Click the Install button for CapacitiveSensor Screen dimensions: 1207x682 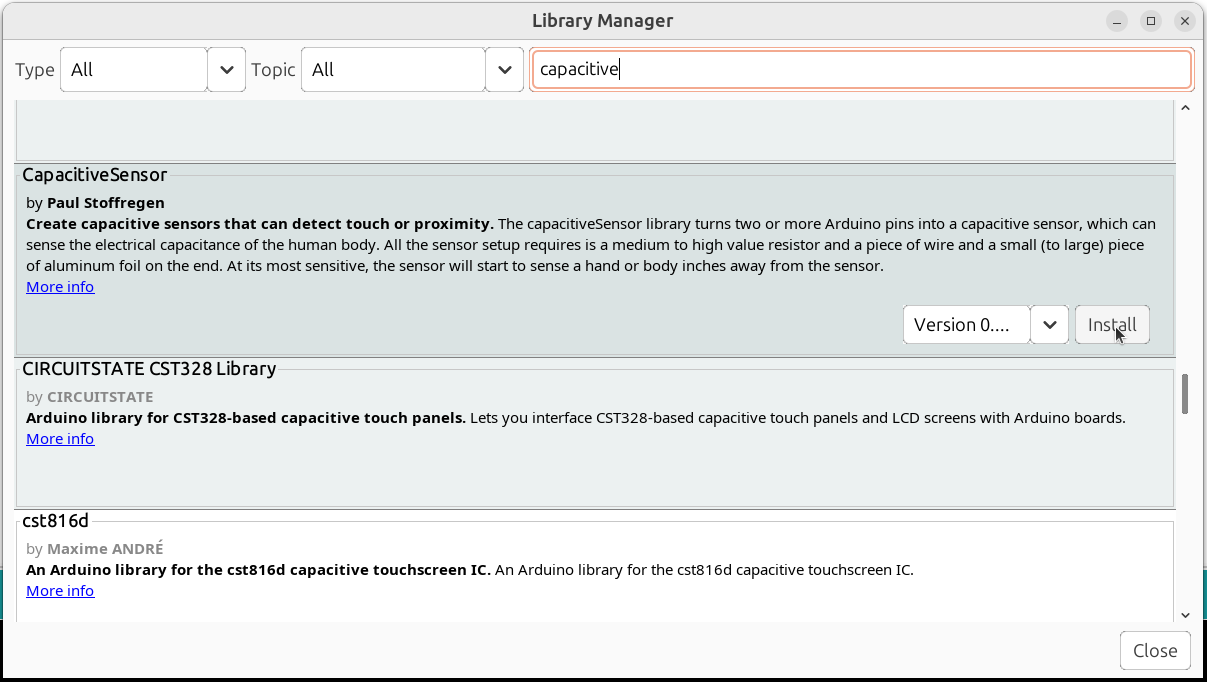click(1112, 325)
